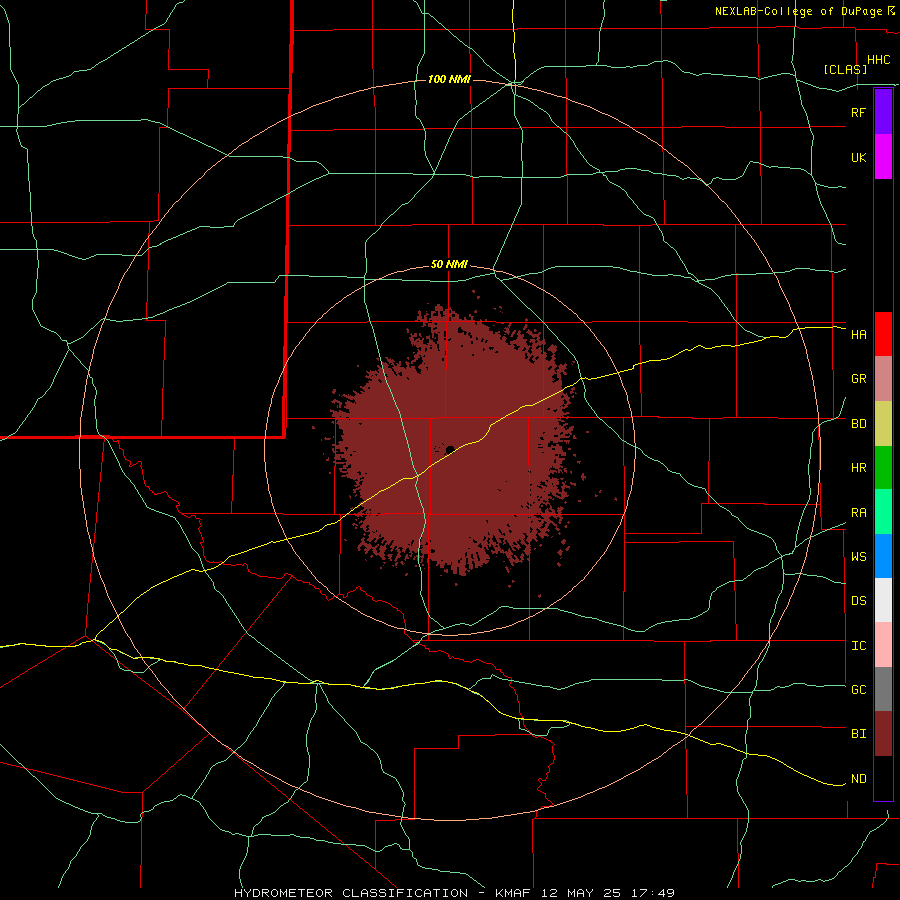Click the BD legend label
The width and height of the screenshot is (900, 900).
pos(858,424)
